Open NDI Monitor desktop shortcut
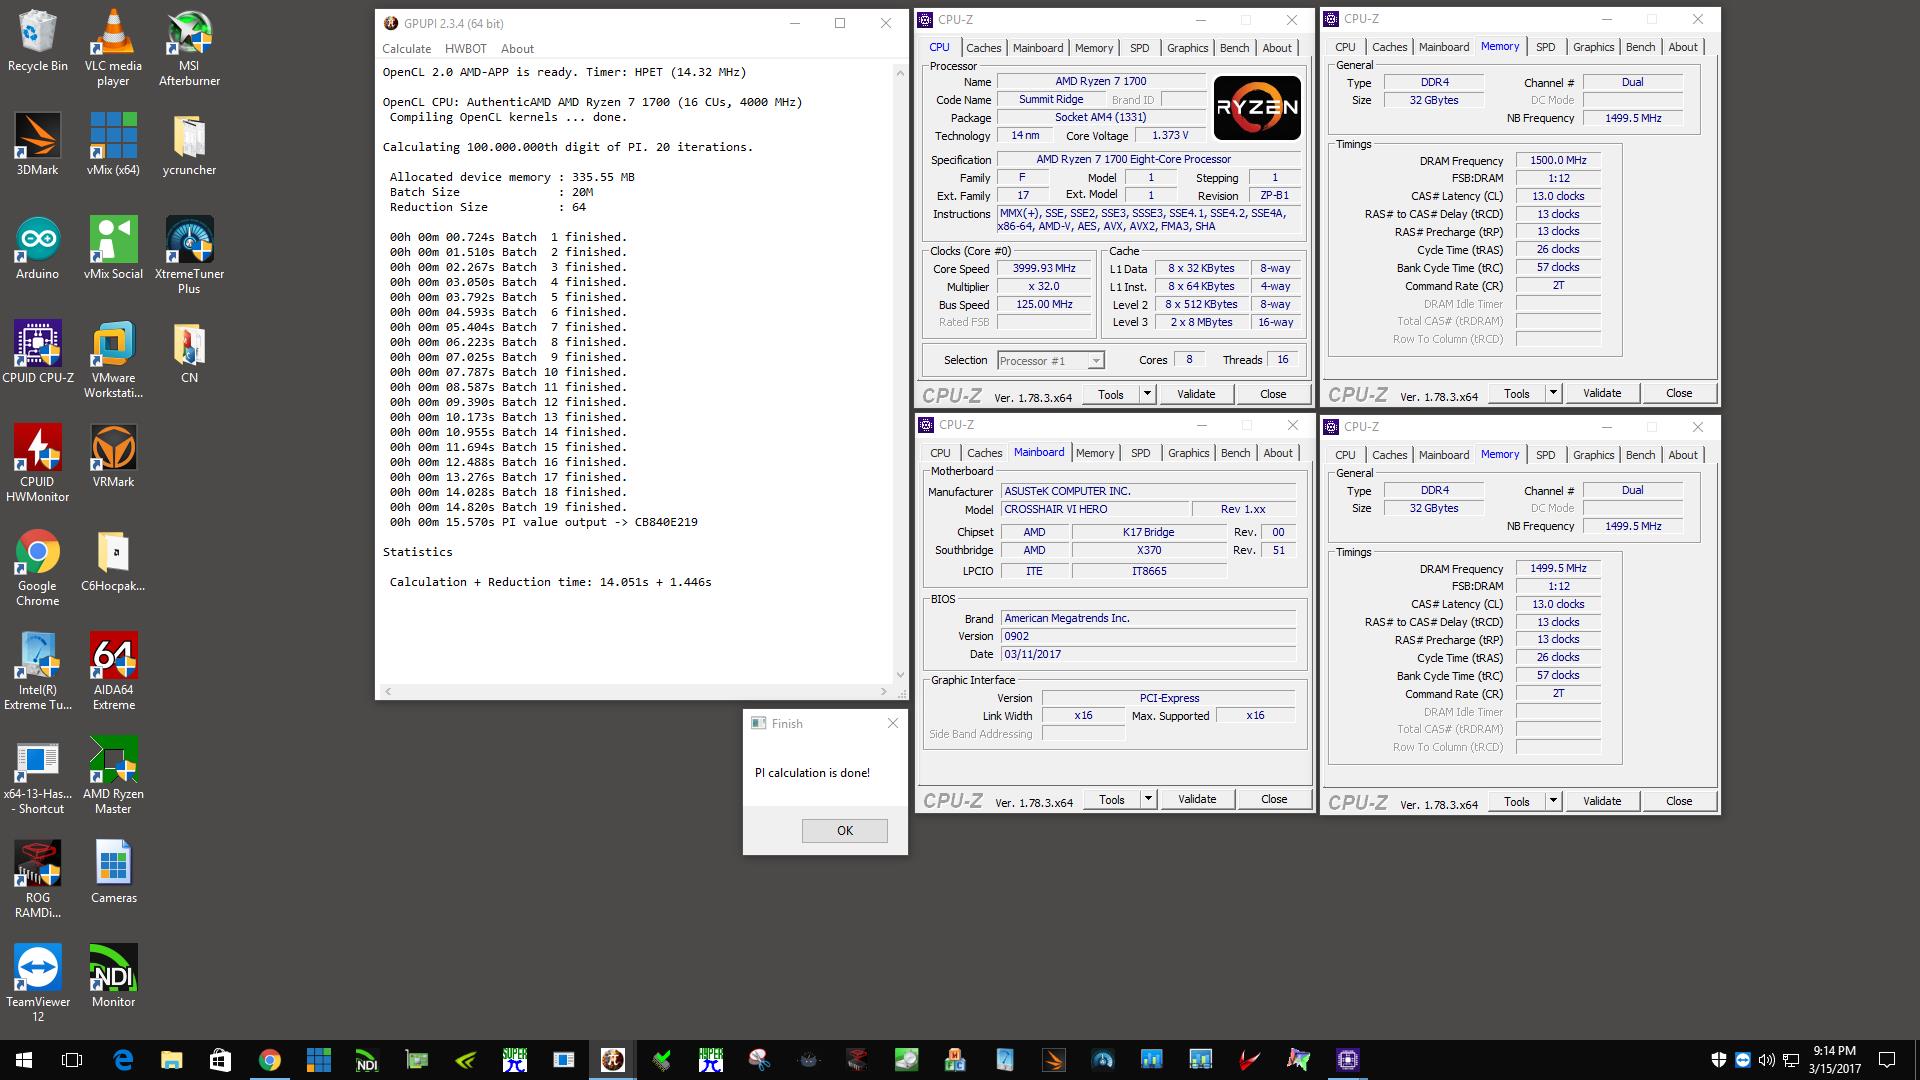 (113, 977)
